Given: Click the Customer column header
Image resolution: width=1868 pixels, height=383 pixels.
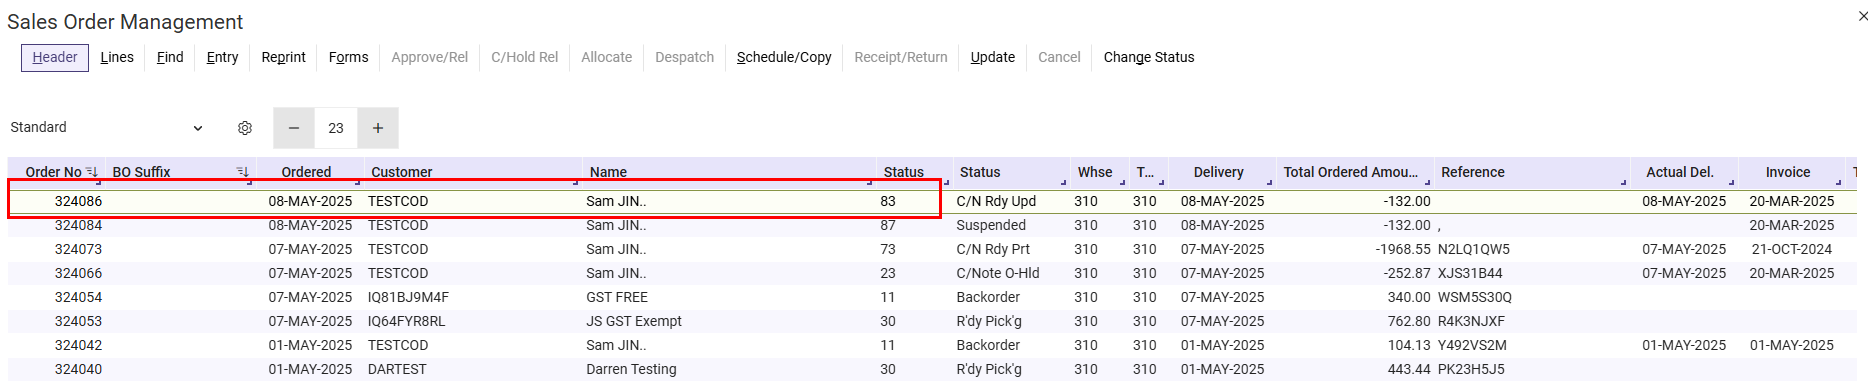Looking at the screenshot, I should [402, 172].
